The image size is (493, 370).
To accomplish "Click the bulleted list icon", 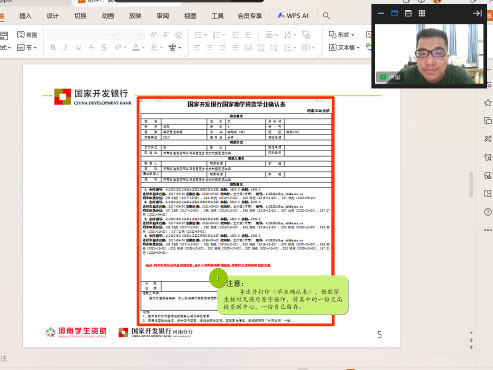I will [198, 35].
